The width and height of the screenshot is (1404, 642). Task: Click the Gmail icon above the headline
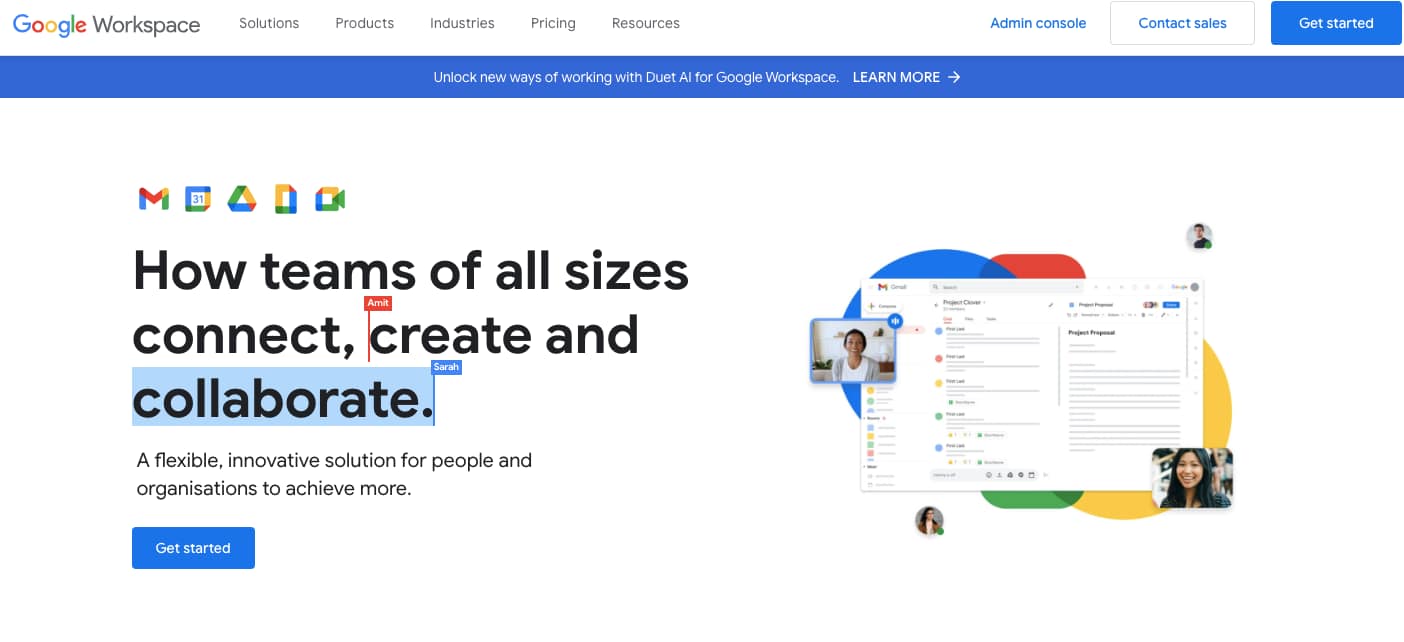tap(153, 199)
